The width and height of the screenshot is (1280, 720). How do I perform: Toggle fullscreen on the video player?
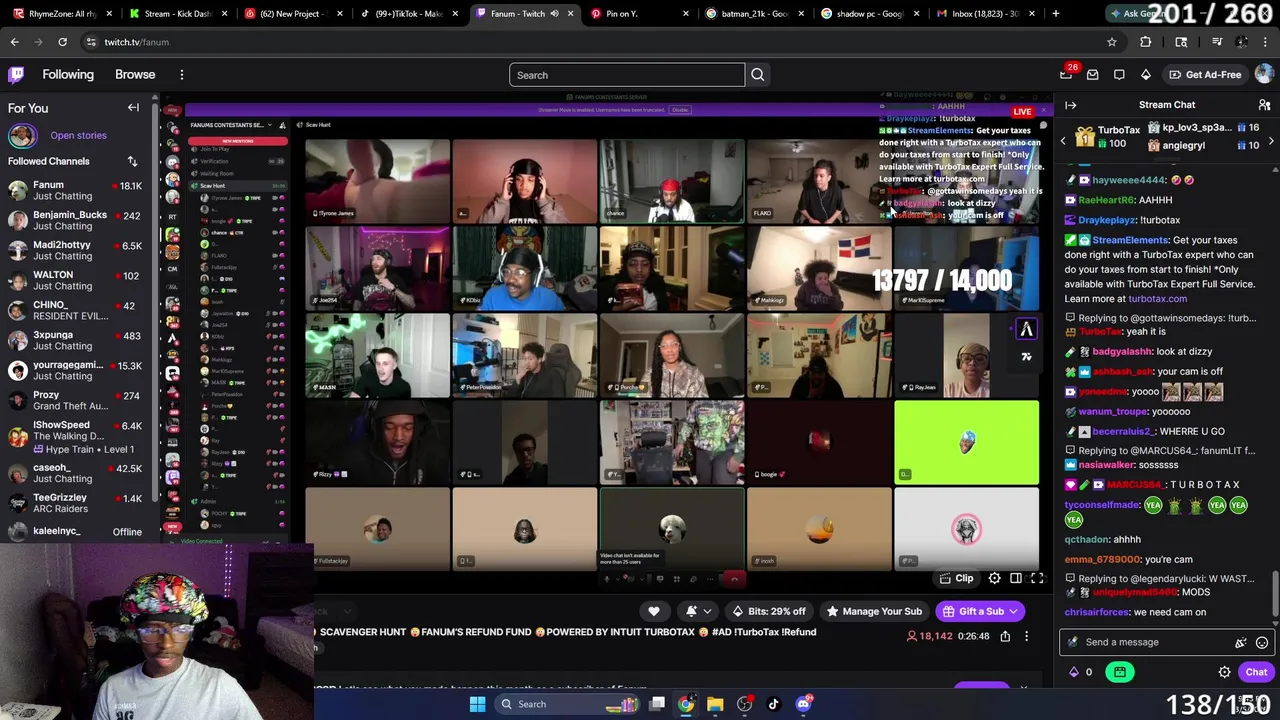[1037, 578]
